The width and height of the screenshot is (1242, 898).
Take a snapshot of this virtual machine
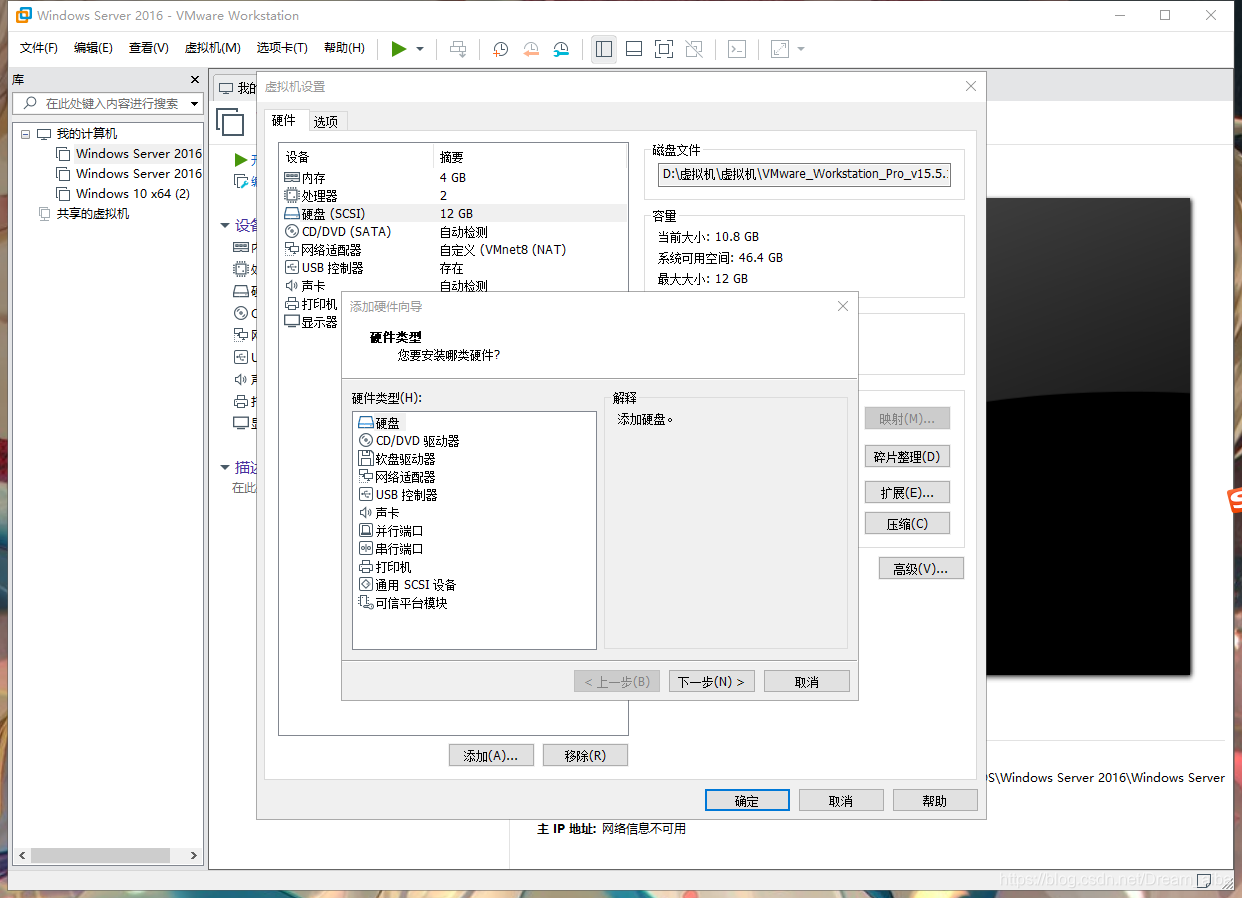pos(501,49)
